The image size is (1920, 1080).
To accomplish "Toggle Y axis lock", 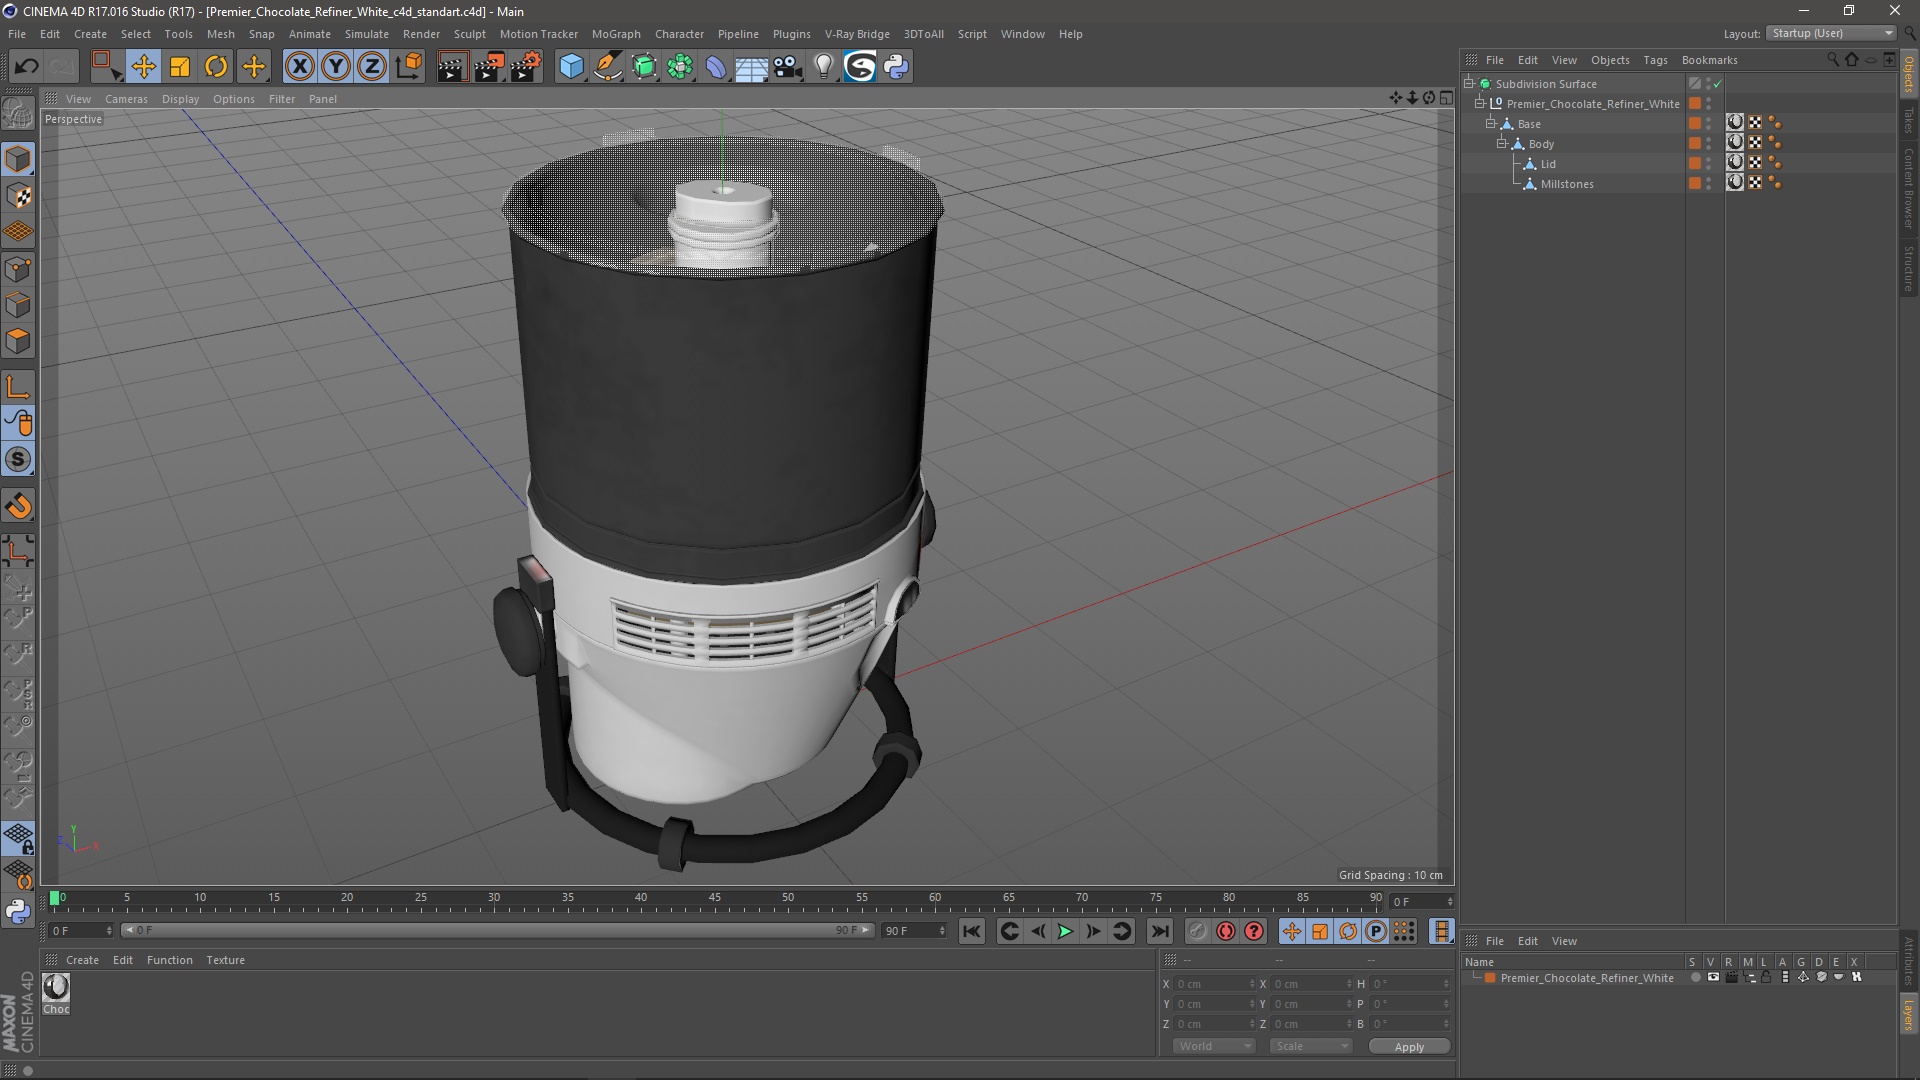I will point(336,67).
